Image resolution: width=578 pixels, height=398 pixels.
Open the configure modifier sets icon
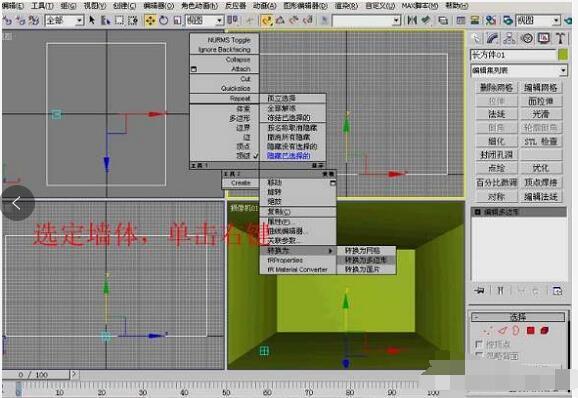point(557,290)
